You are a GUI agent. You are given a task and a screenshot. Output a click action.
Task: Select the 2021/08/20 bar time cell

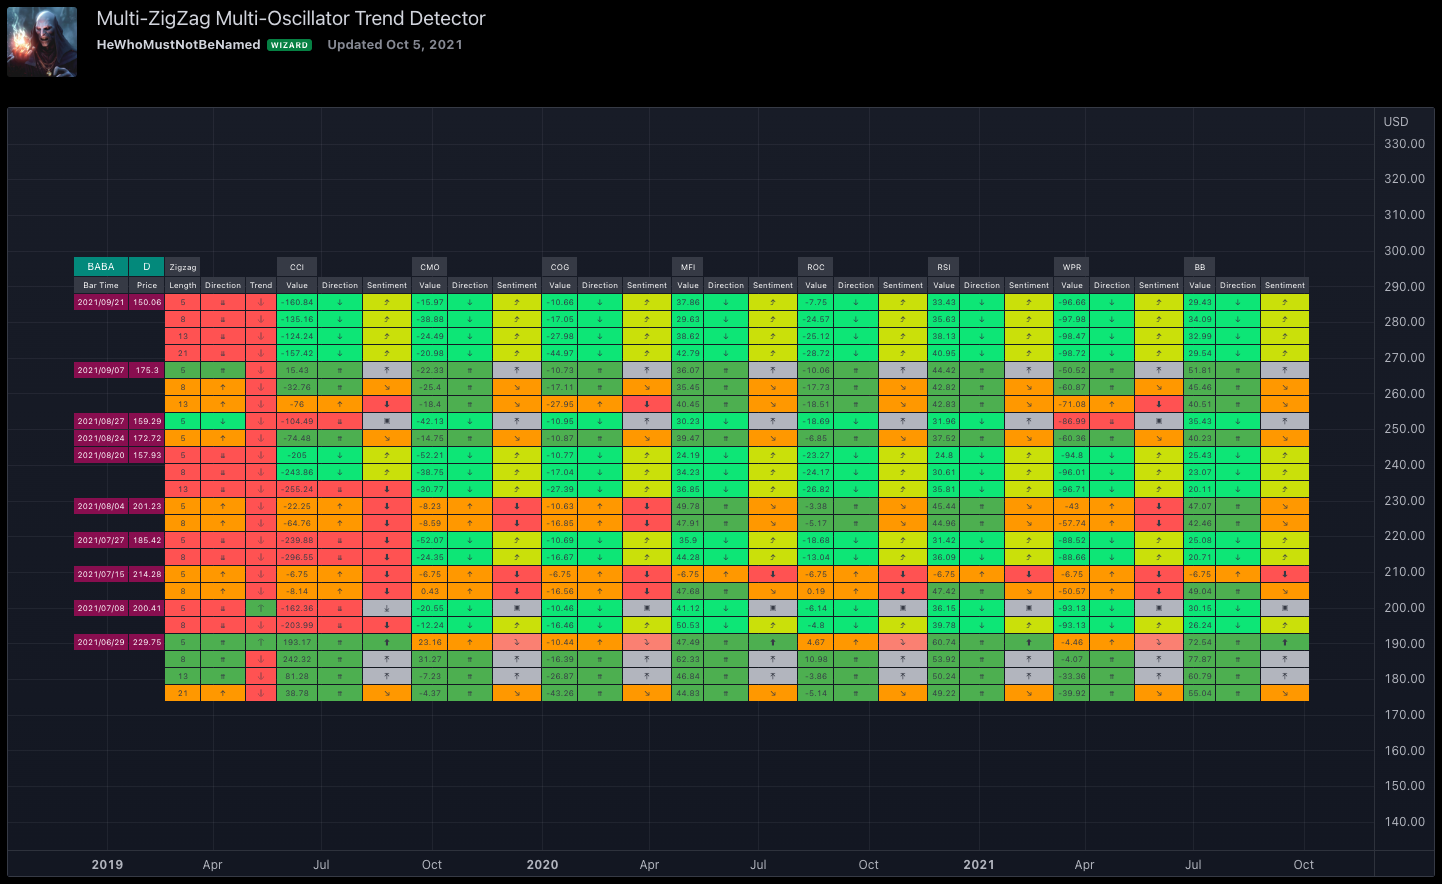(101, 455)
